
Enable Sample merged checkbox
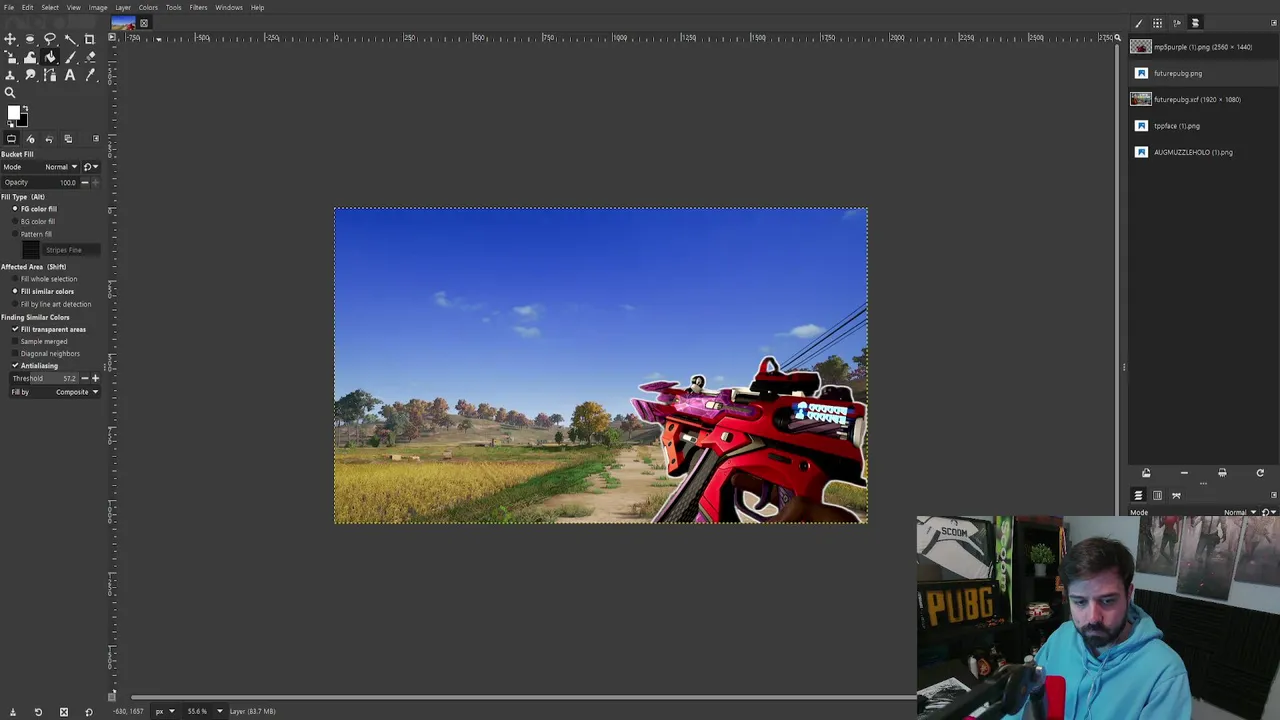click(39, 341)
